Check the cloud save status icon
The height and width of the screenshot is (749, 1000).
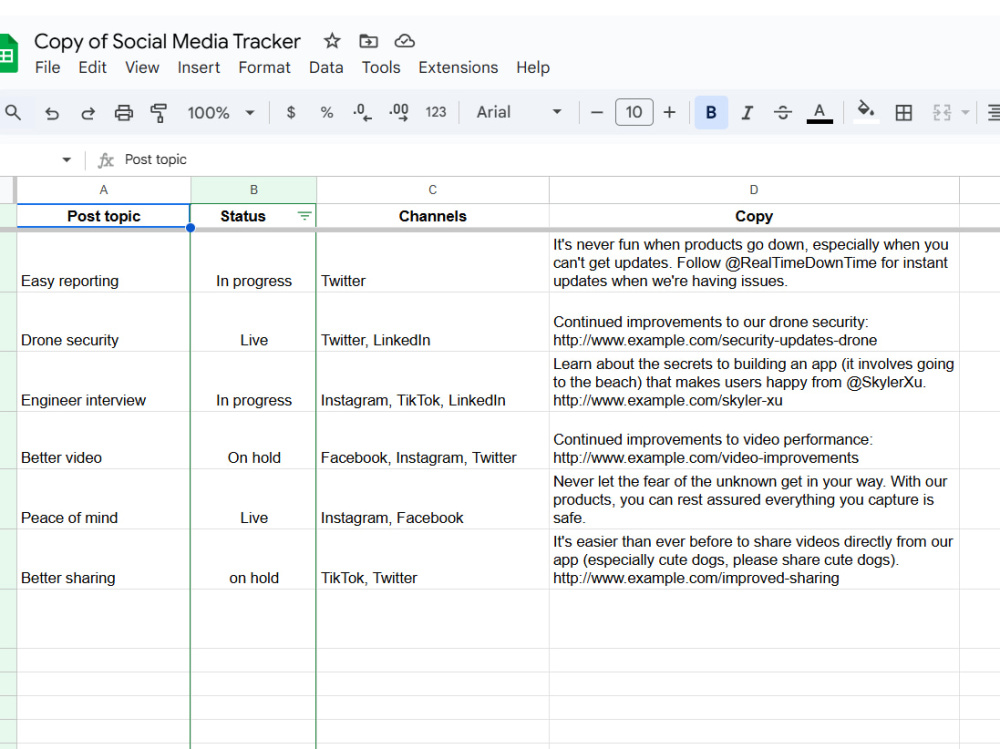coord(404,41)
